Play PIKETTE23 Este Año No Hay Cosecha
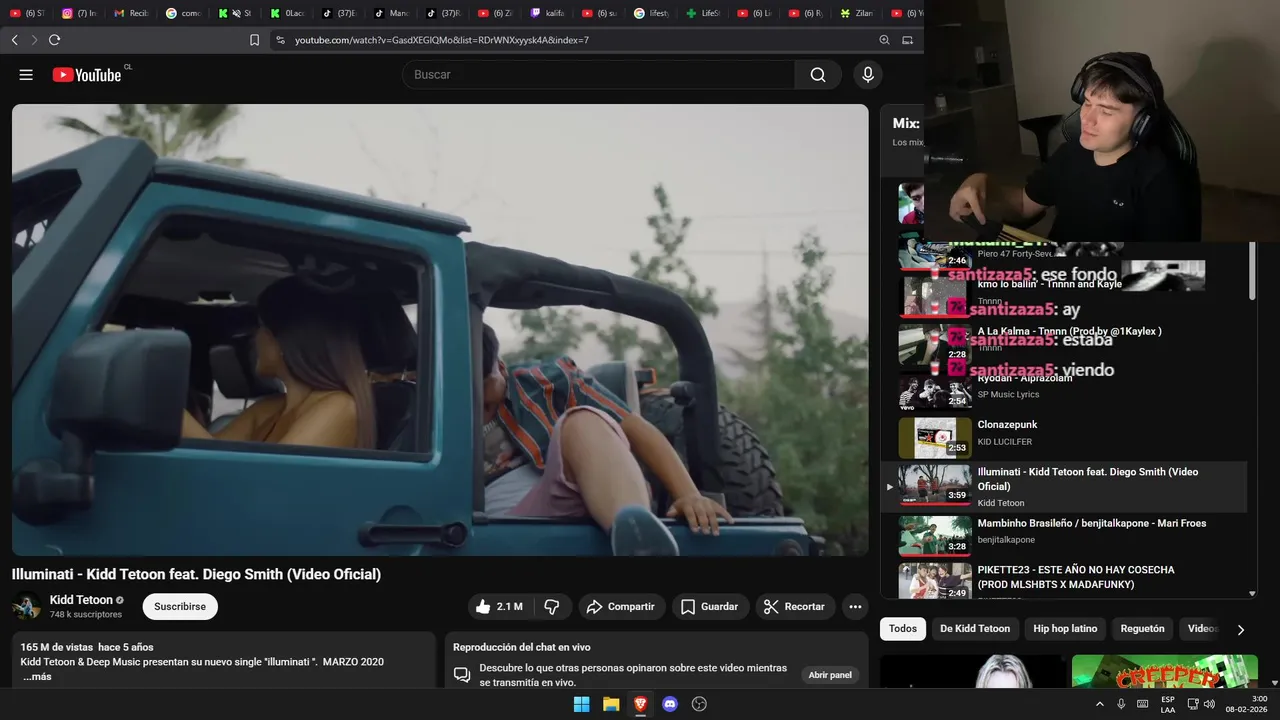This screenshot has width=1280, height=720. point(1063,580)
